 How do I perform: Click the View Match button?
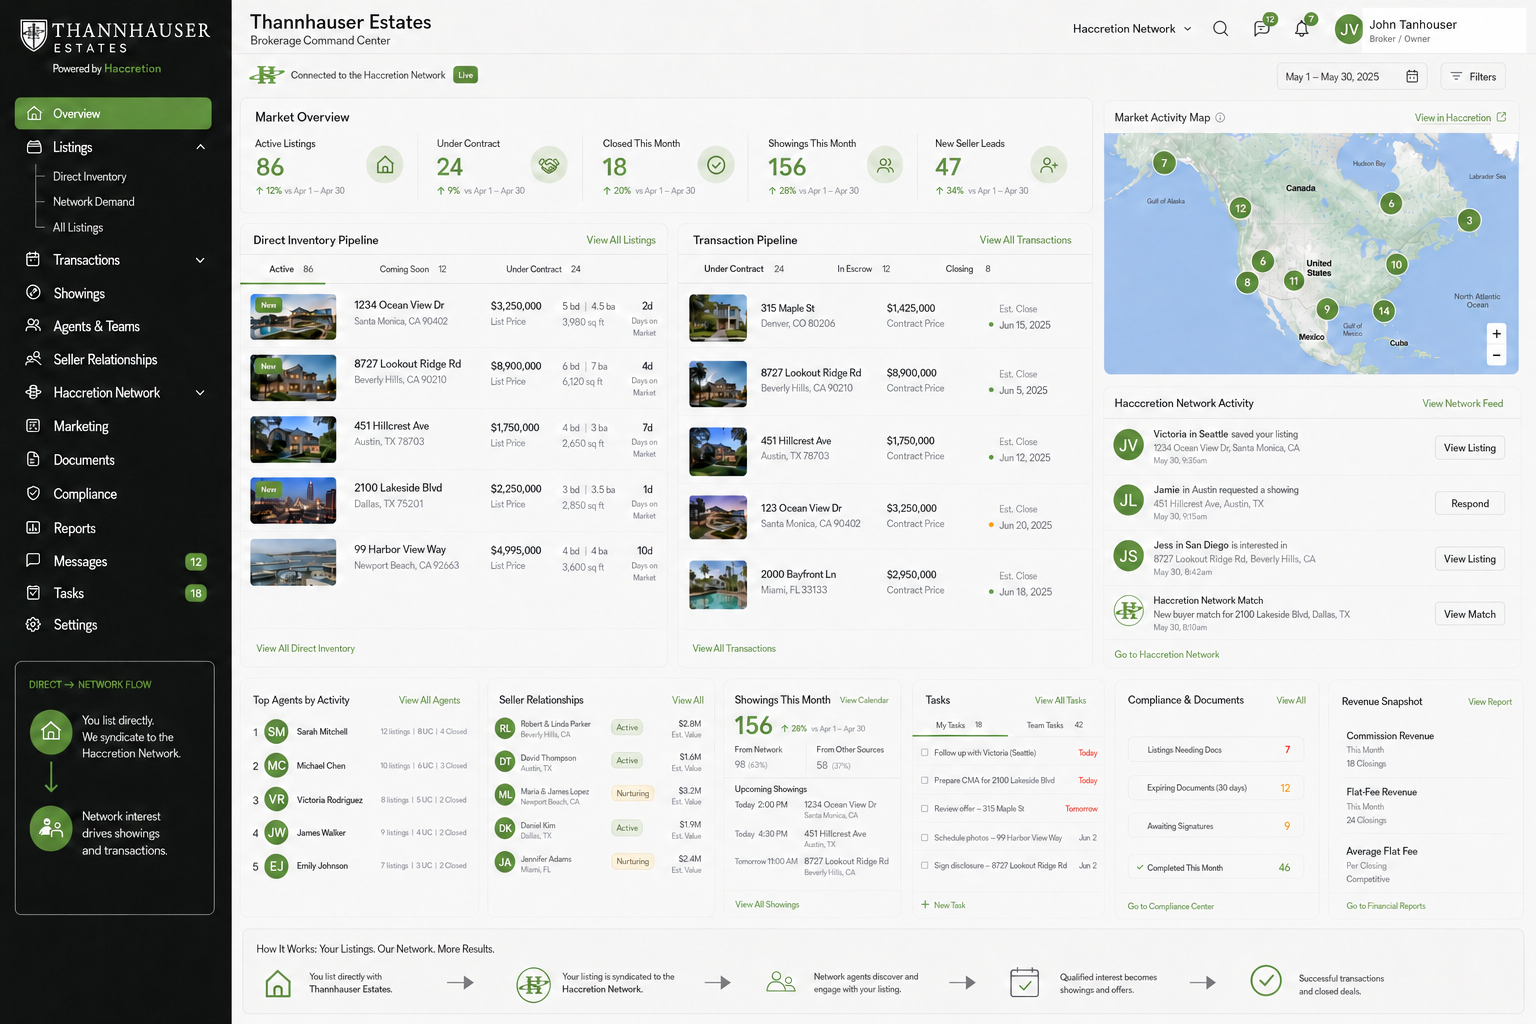tap(1470, 614)
